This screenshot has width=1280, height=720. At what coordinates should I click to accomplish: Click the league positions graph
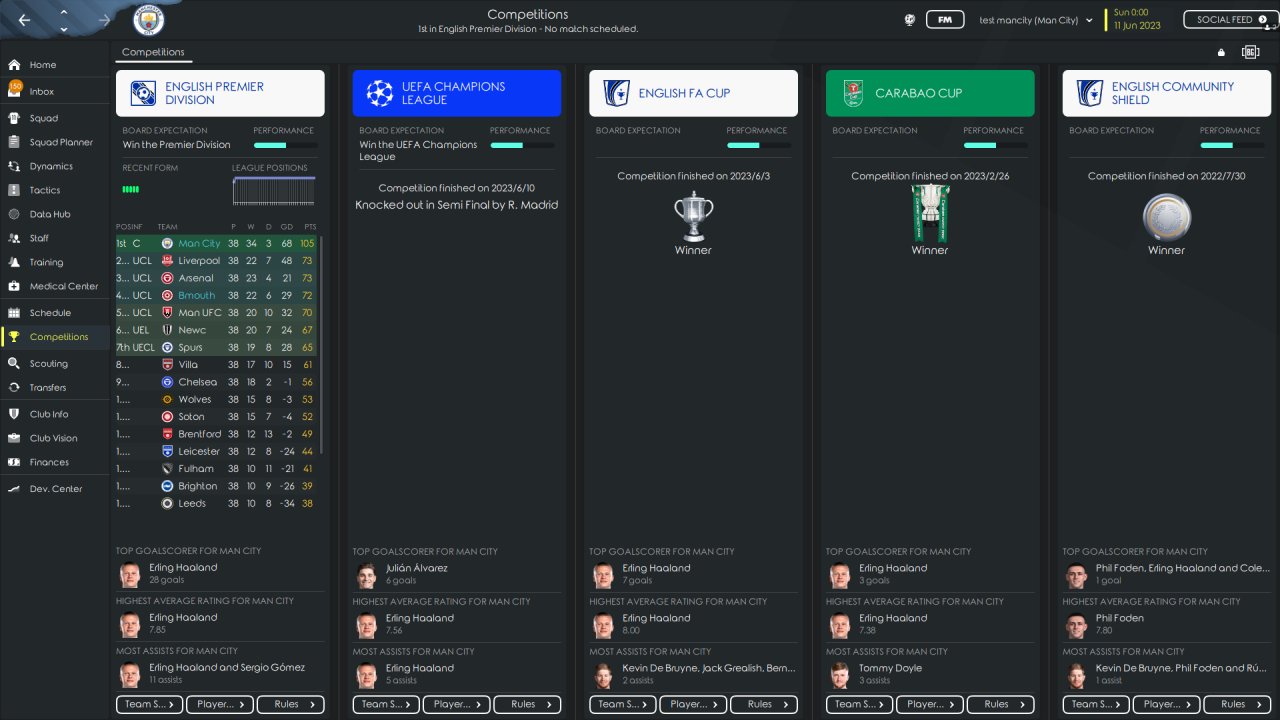click(x=274, y=191)
